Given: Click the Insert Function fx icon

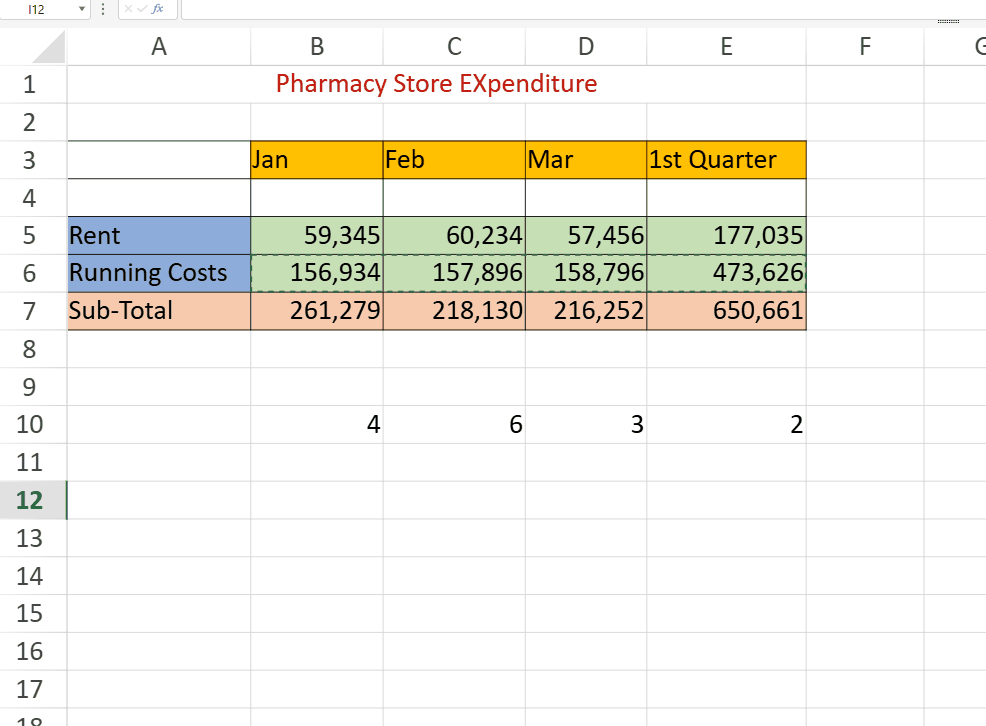Looking at the screenshot, I should (x=158, y=9).
